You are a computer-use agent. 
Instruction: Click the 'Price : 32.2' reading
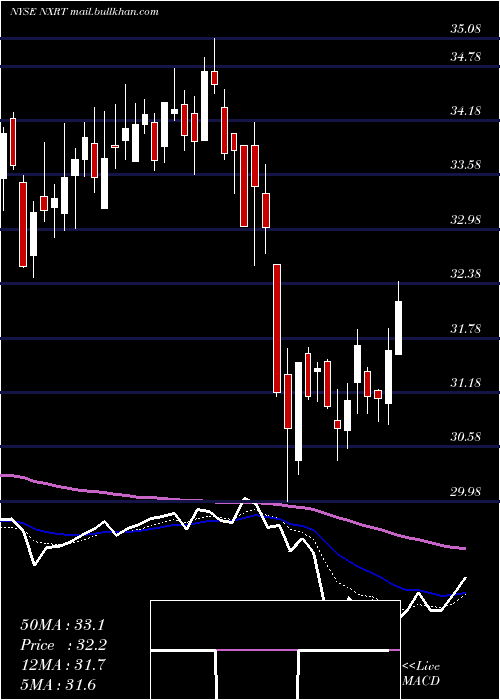point(64,645)
